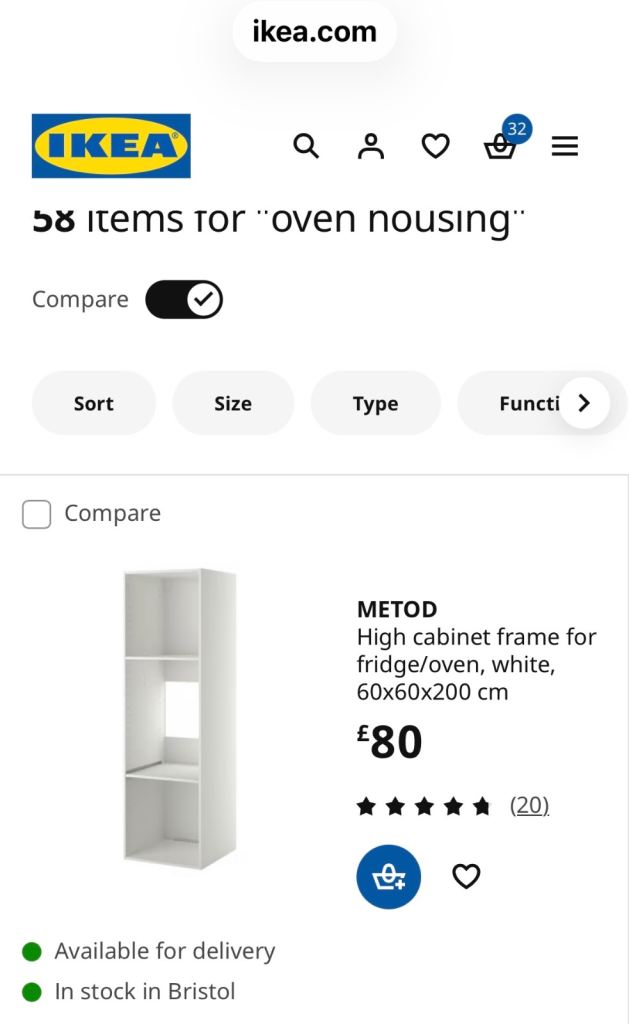
Task: Add METOD cabinet frame to basket
Action: [x=388, y=877]
